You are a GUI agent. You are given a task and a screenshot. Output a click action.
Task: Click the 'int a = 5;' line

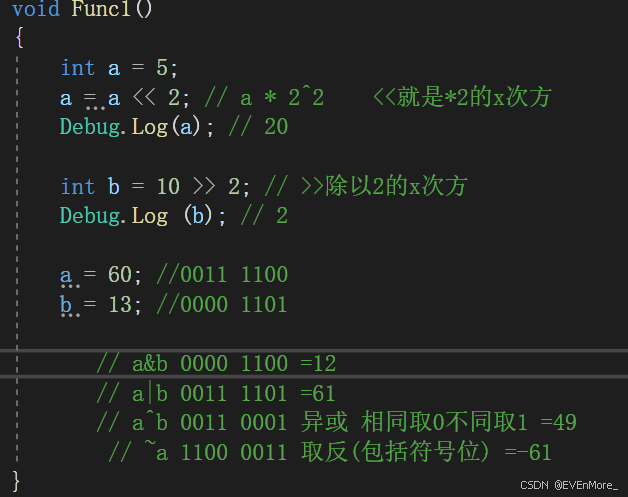119,68
